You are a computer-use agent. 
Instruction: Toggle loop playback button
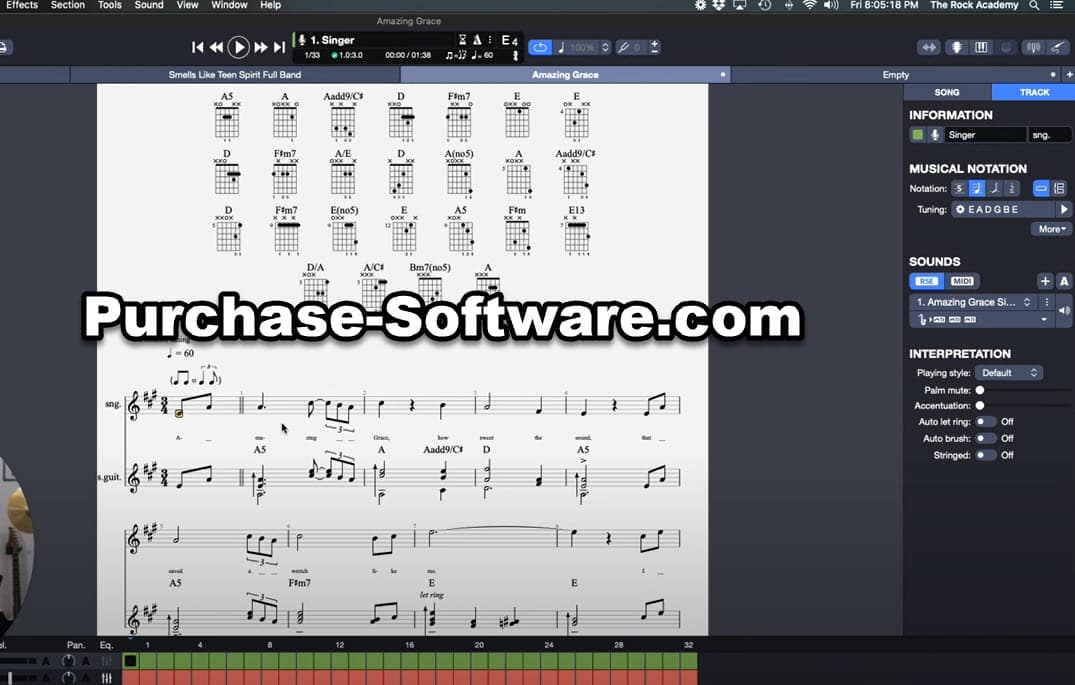point(540,47)
